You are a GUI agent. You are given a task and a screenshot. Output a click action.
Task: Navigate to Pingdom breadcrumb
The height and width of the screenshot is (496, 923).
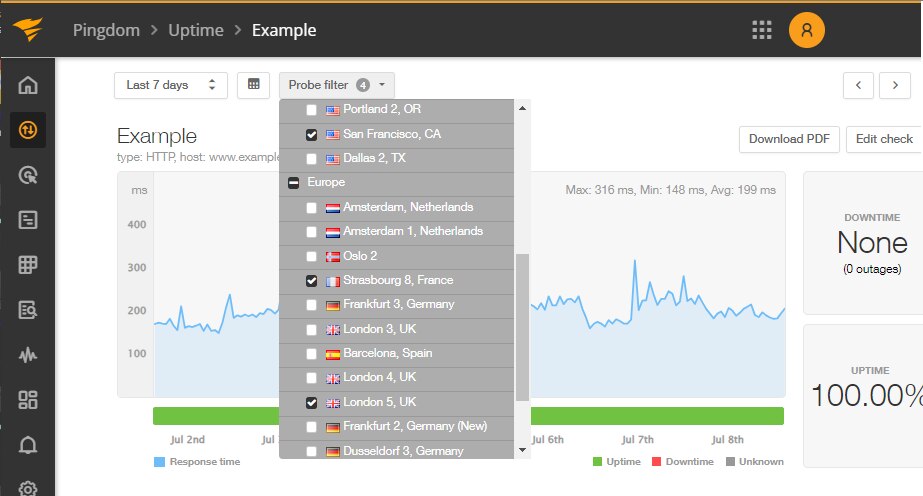[106, 30]
